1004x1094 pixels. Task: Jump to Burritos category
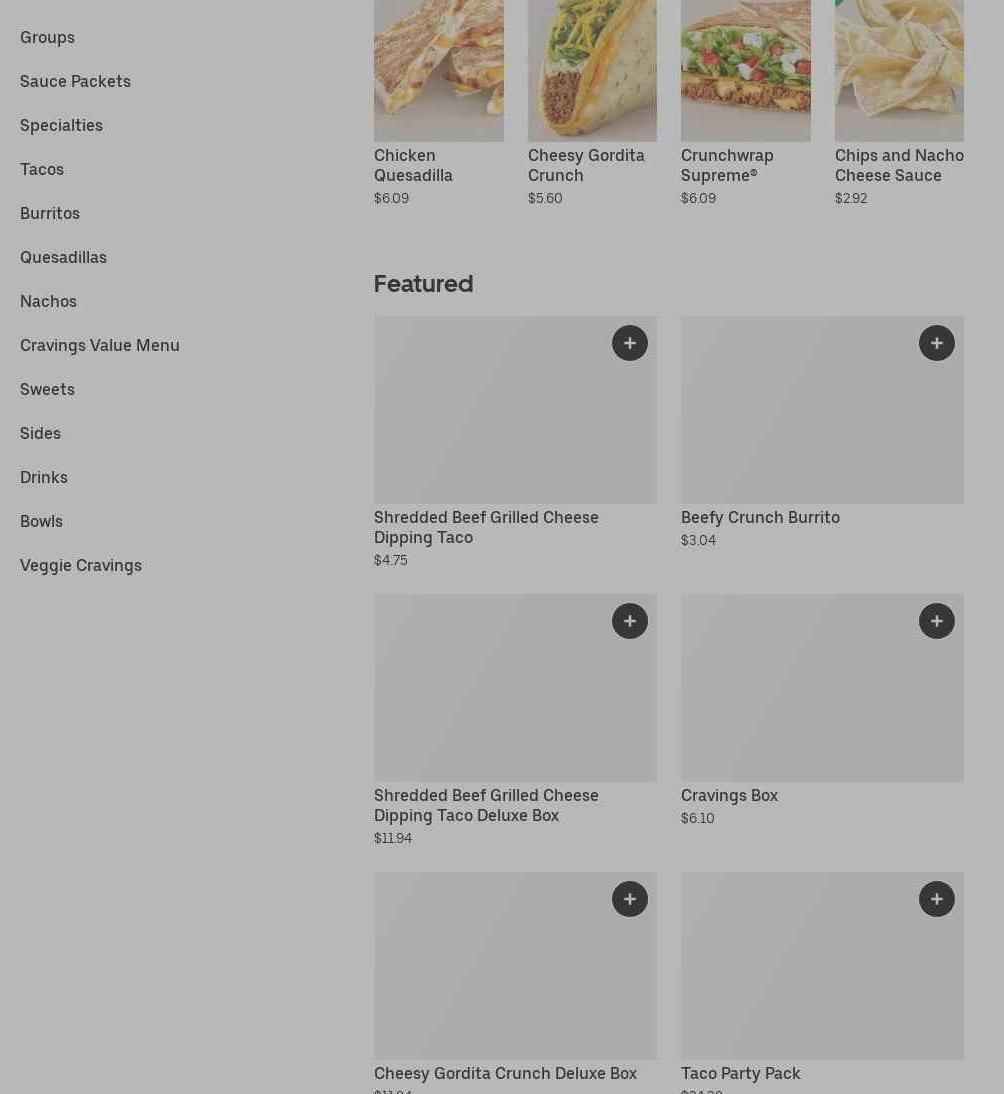tap(50, 213)
